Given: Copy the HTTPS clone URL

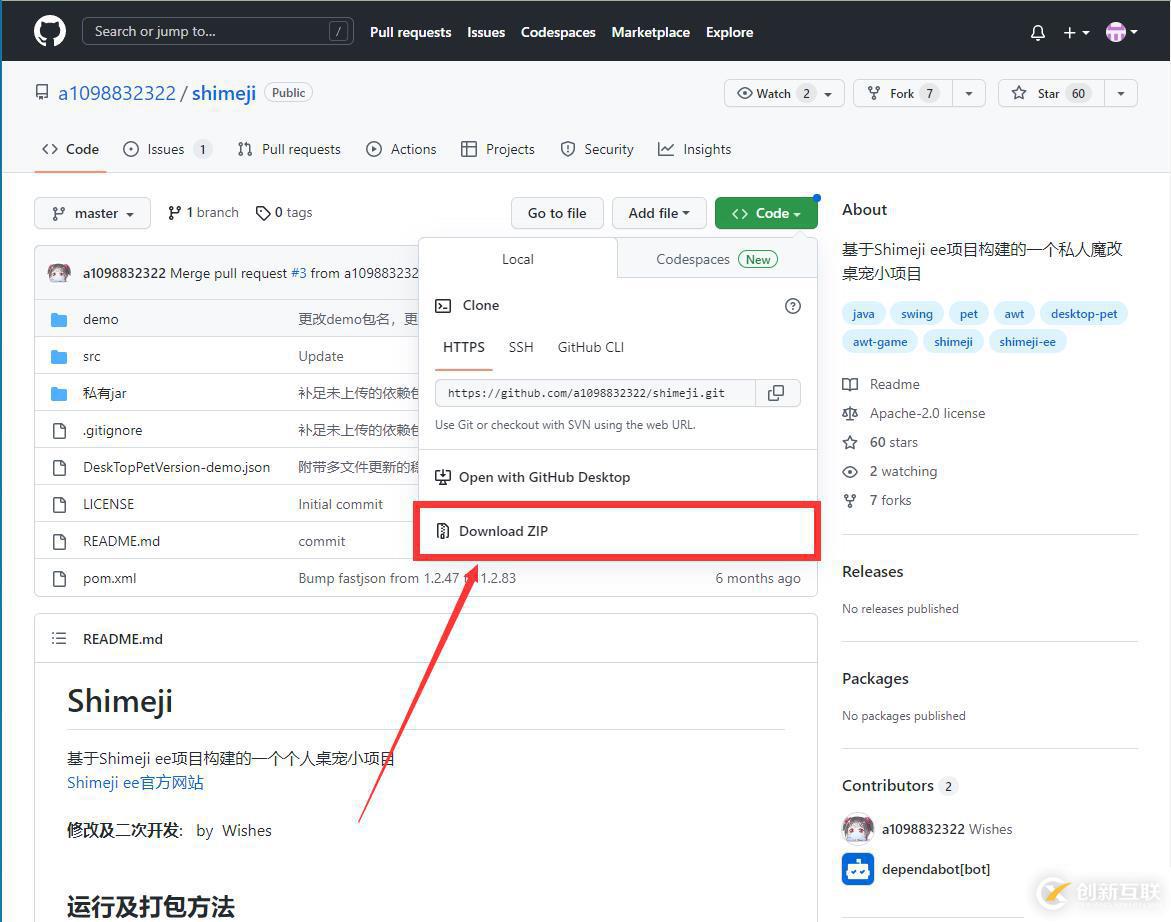Looking at the screenshot, I should 777,393.
